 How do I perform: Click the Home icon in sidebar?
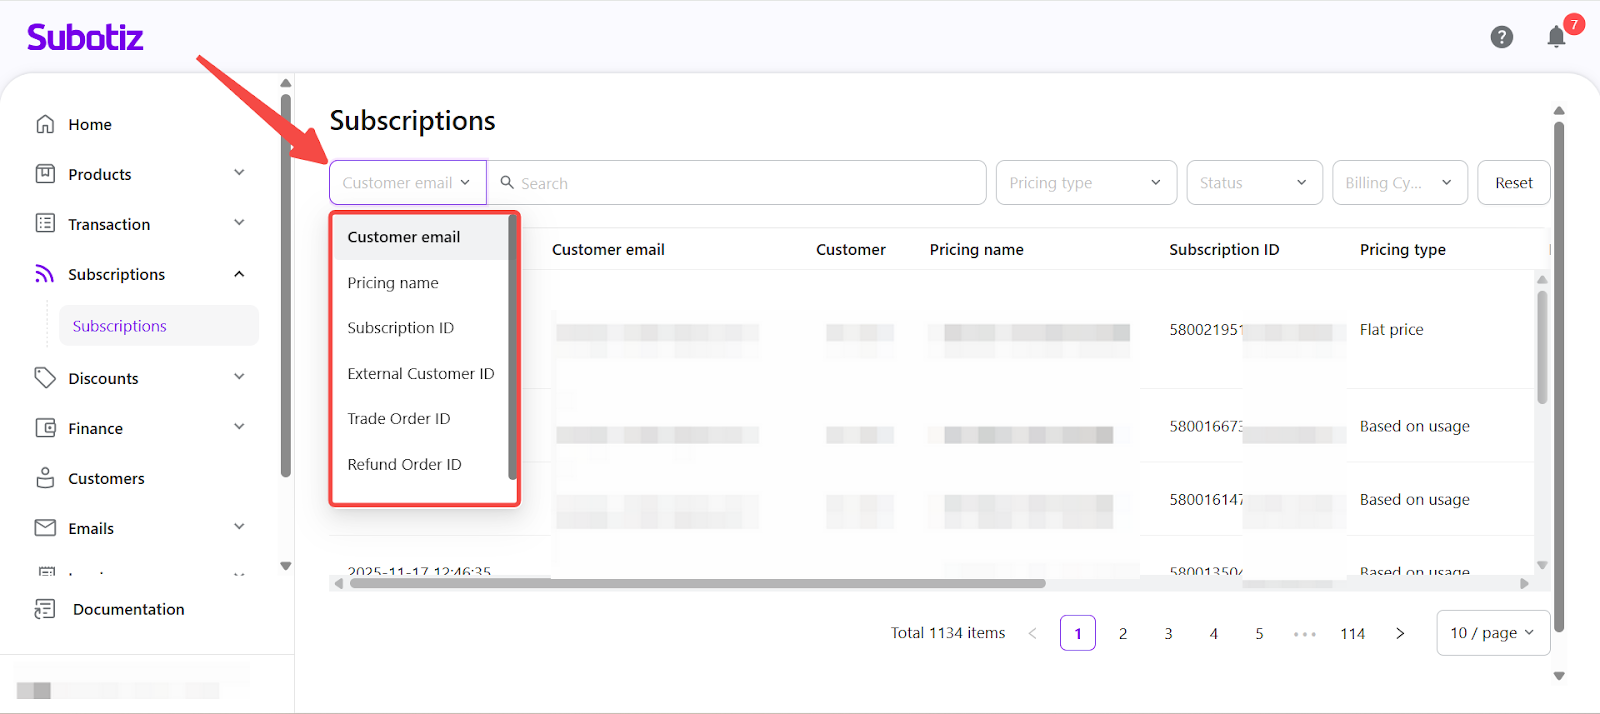click(45, 124)
